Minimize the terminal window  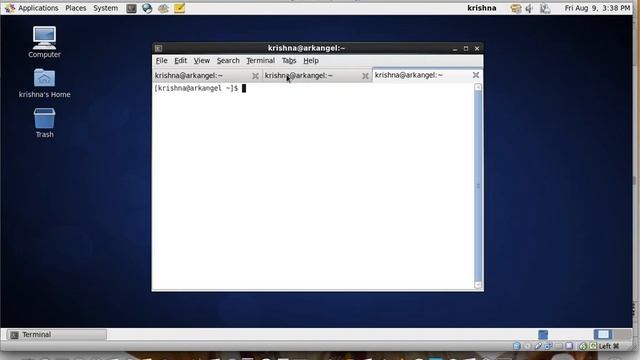coord(455,49)
